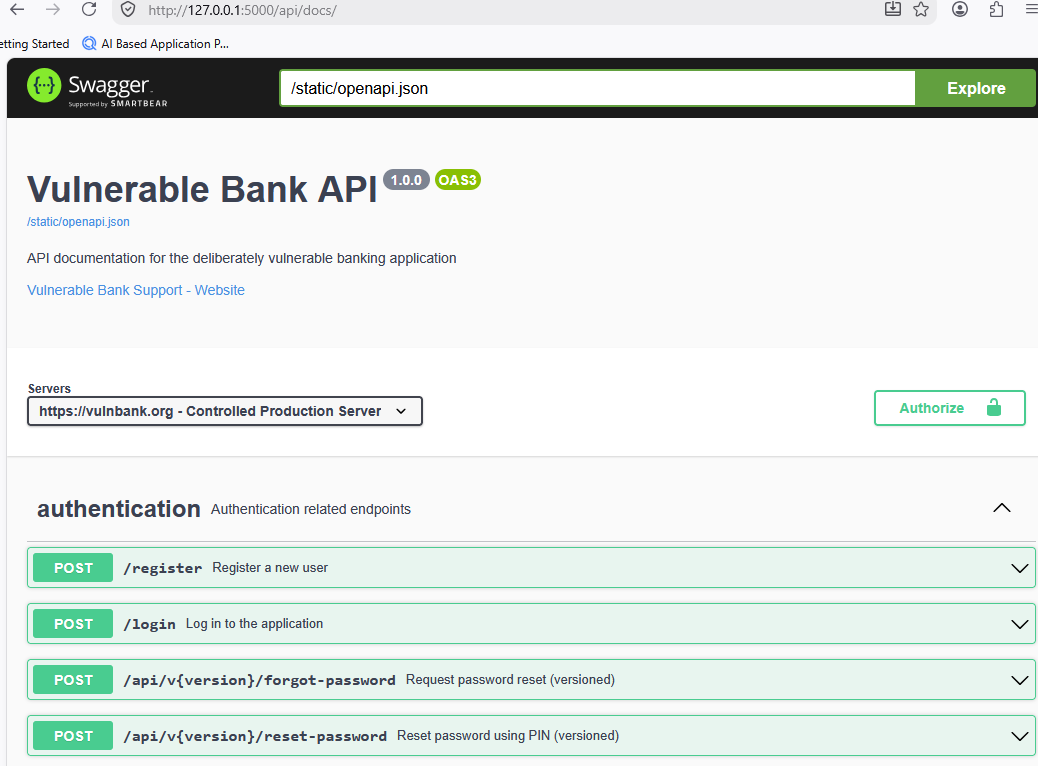Screen dimensions: 1038x766
Task: Click the /static/openapi.json spec input field
Action: [597, 88]
